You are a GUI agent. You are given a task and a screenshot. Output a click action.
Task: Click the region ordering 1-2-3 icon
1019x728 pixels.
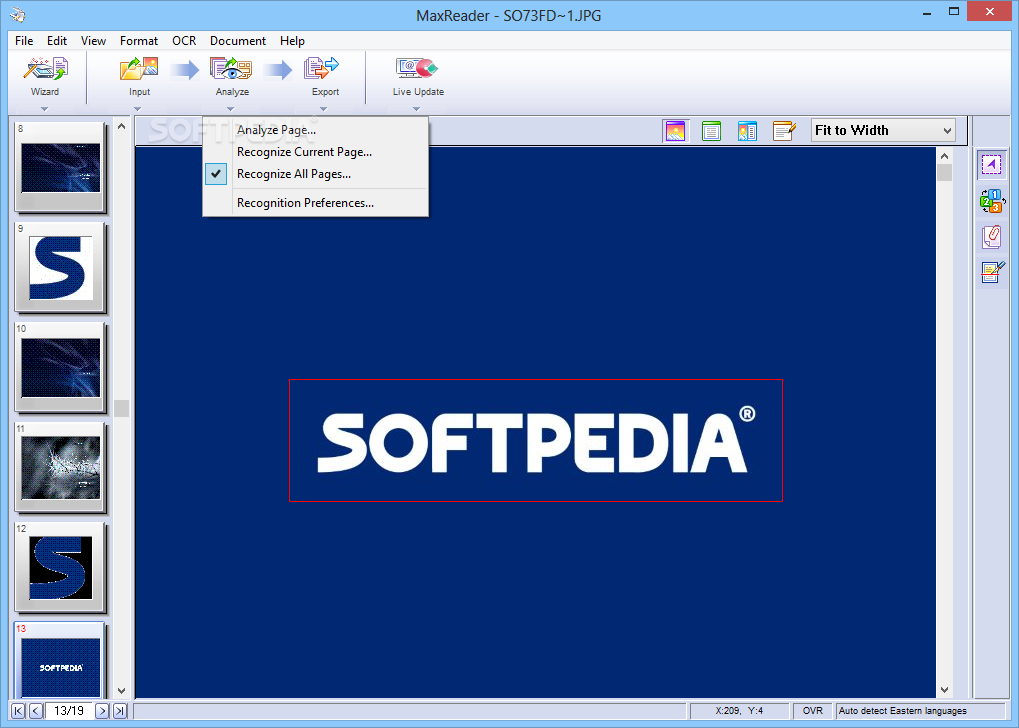pos(992,201)
